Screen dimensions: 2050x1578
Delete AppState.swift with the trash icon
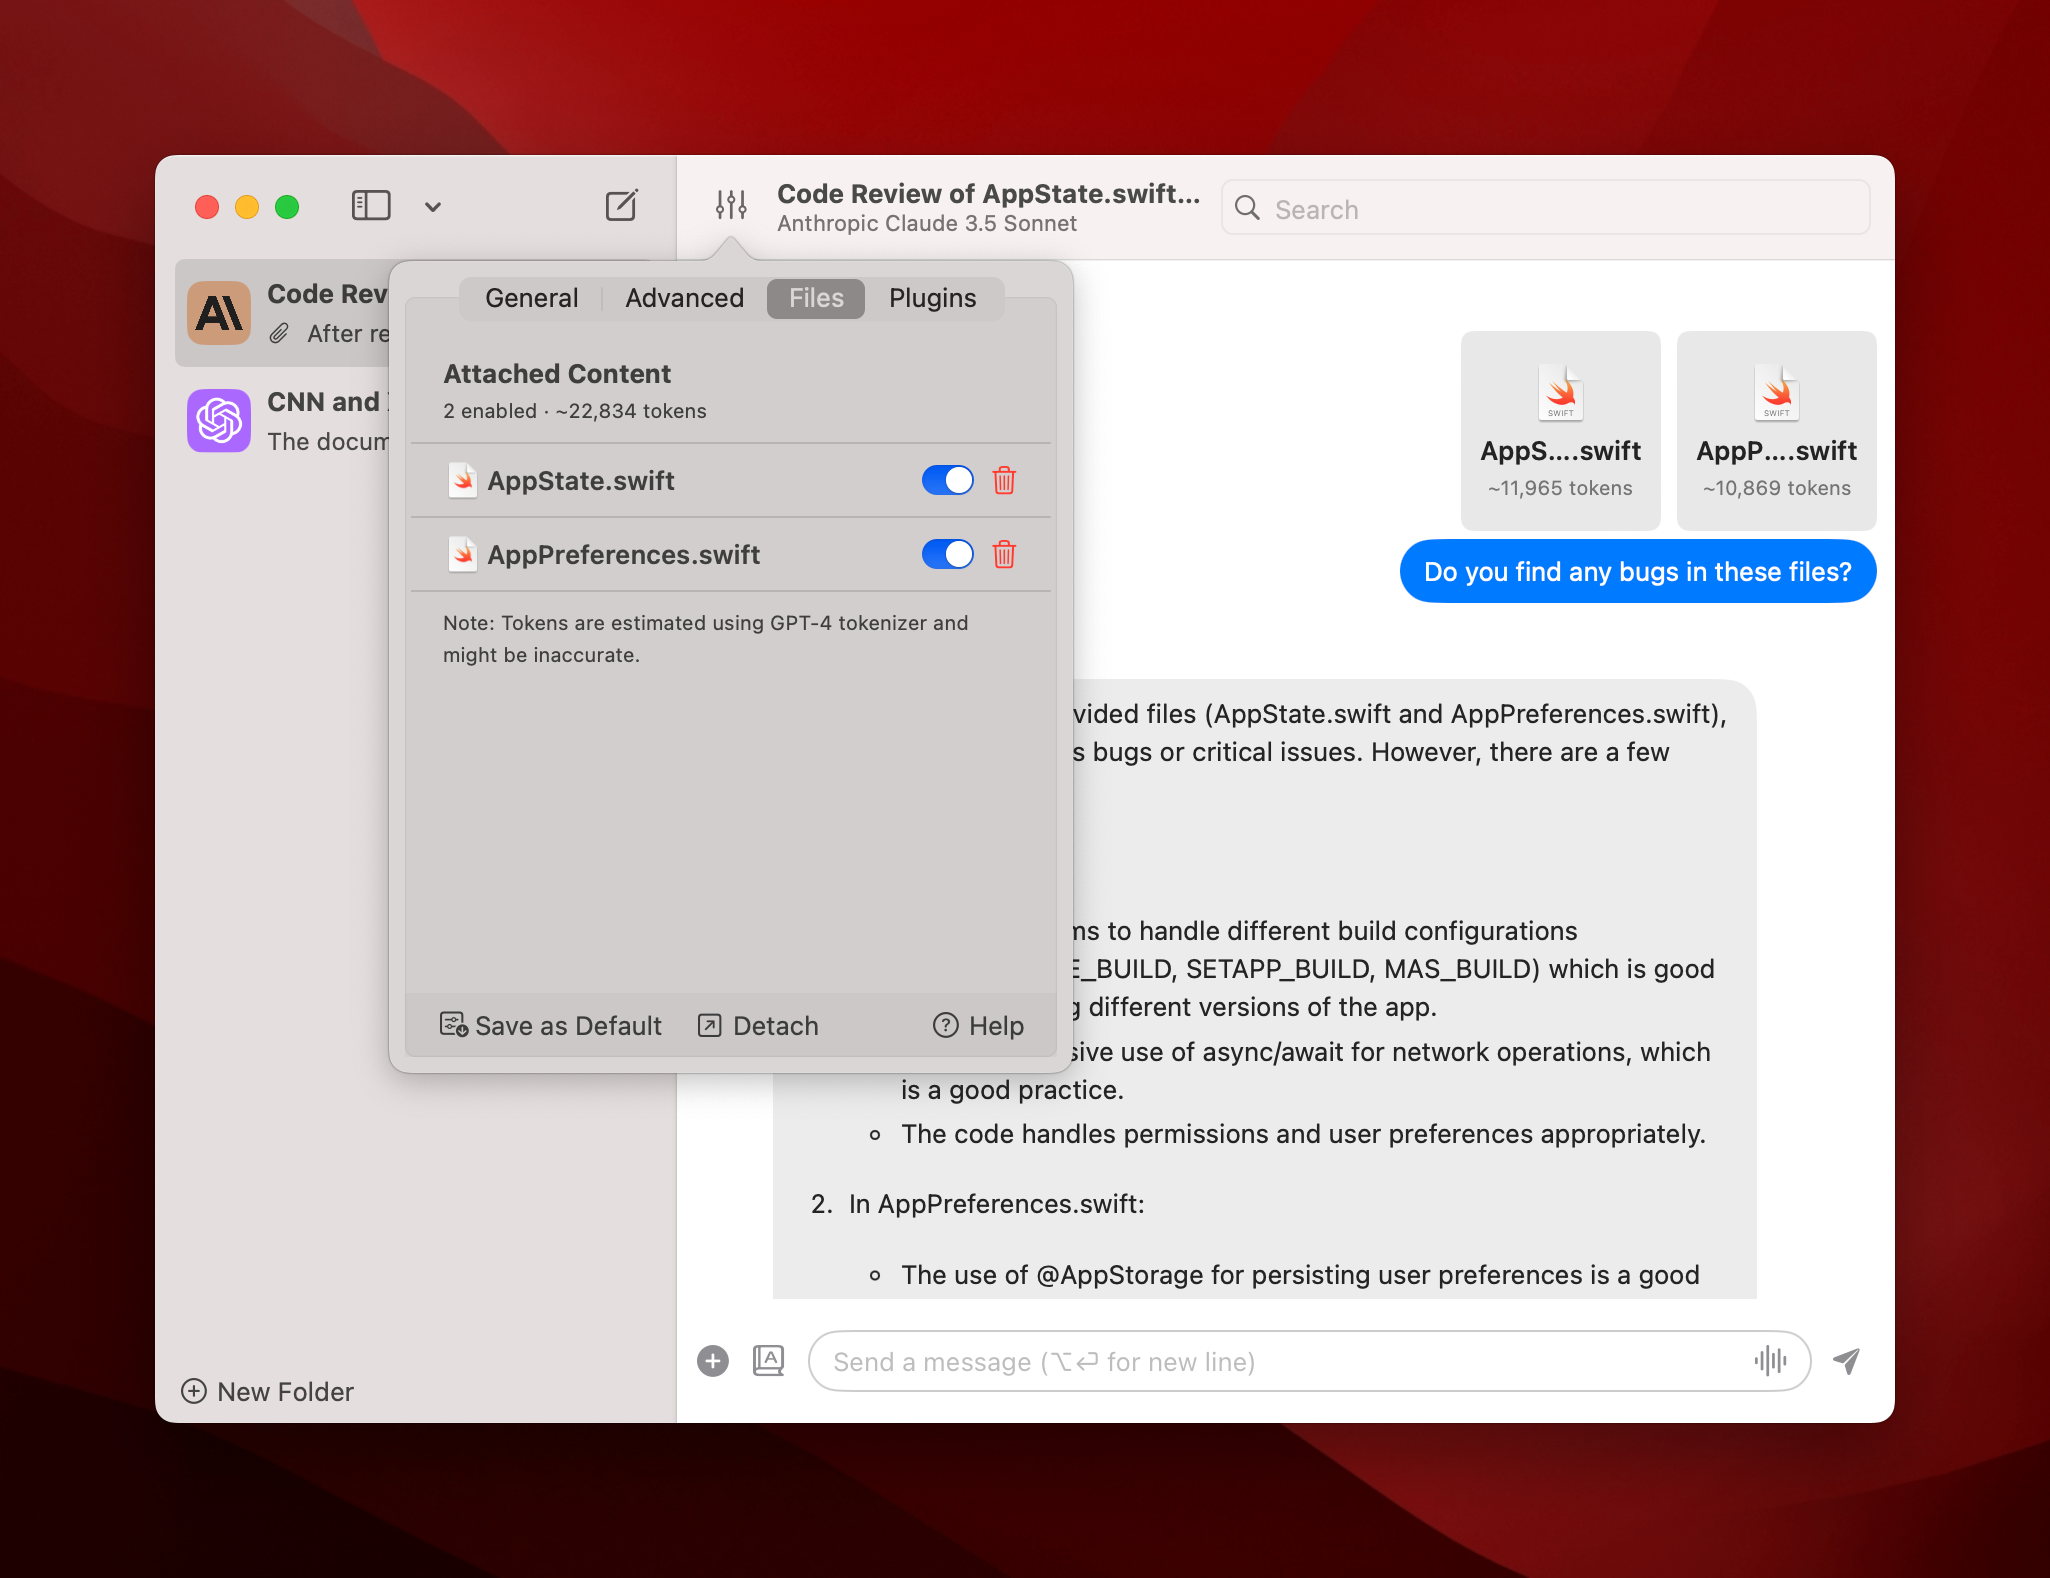[x=1004, y=480]
